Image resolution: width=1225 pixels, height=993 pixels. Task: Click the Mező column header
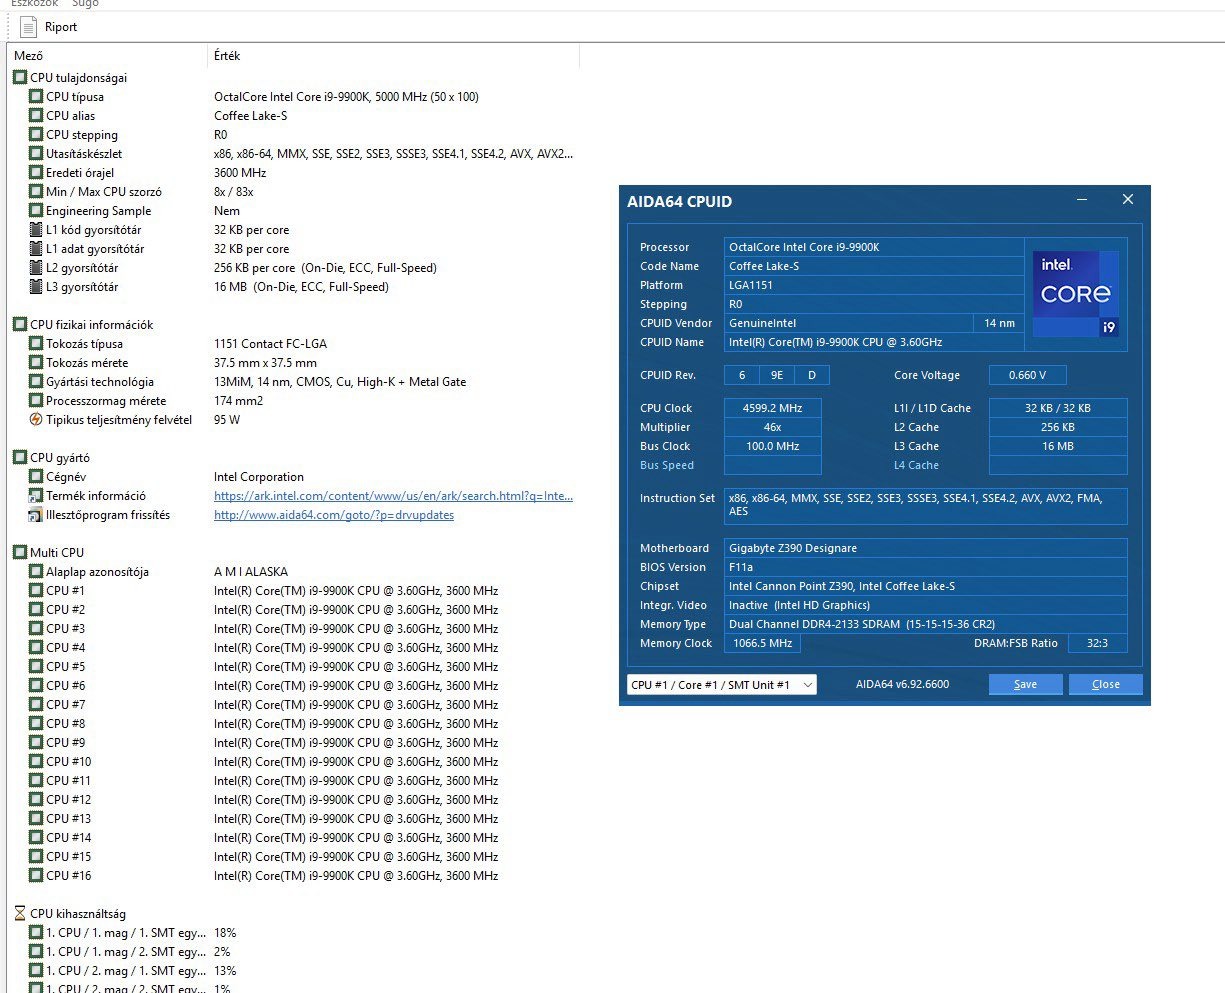[29, 56]
